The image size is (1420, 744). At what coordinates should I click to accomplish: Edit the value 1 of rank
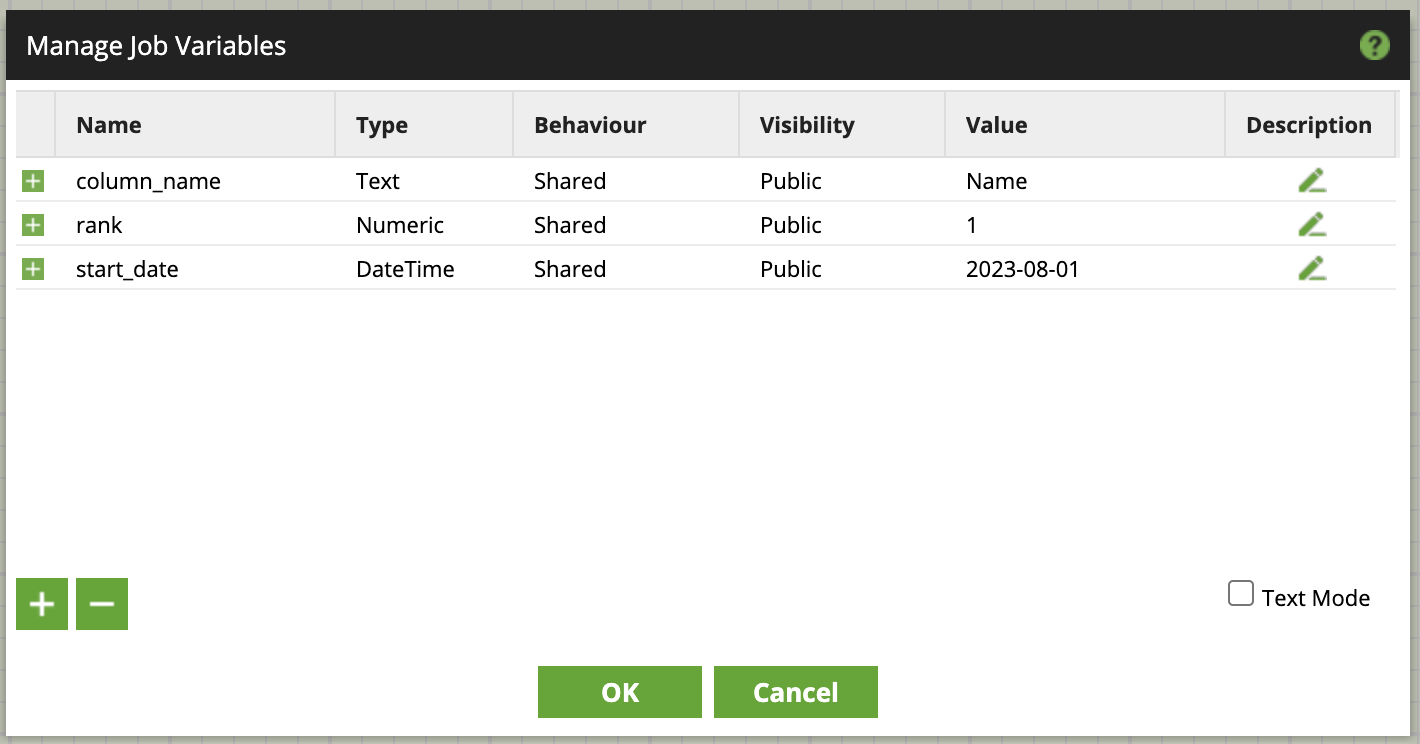click(x=1085, y=225)
